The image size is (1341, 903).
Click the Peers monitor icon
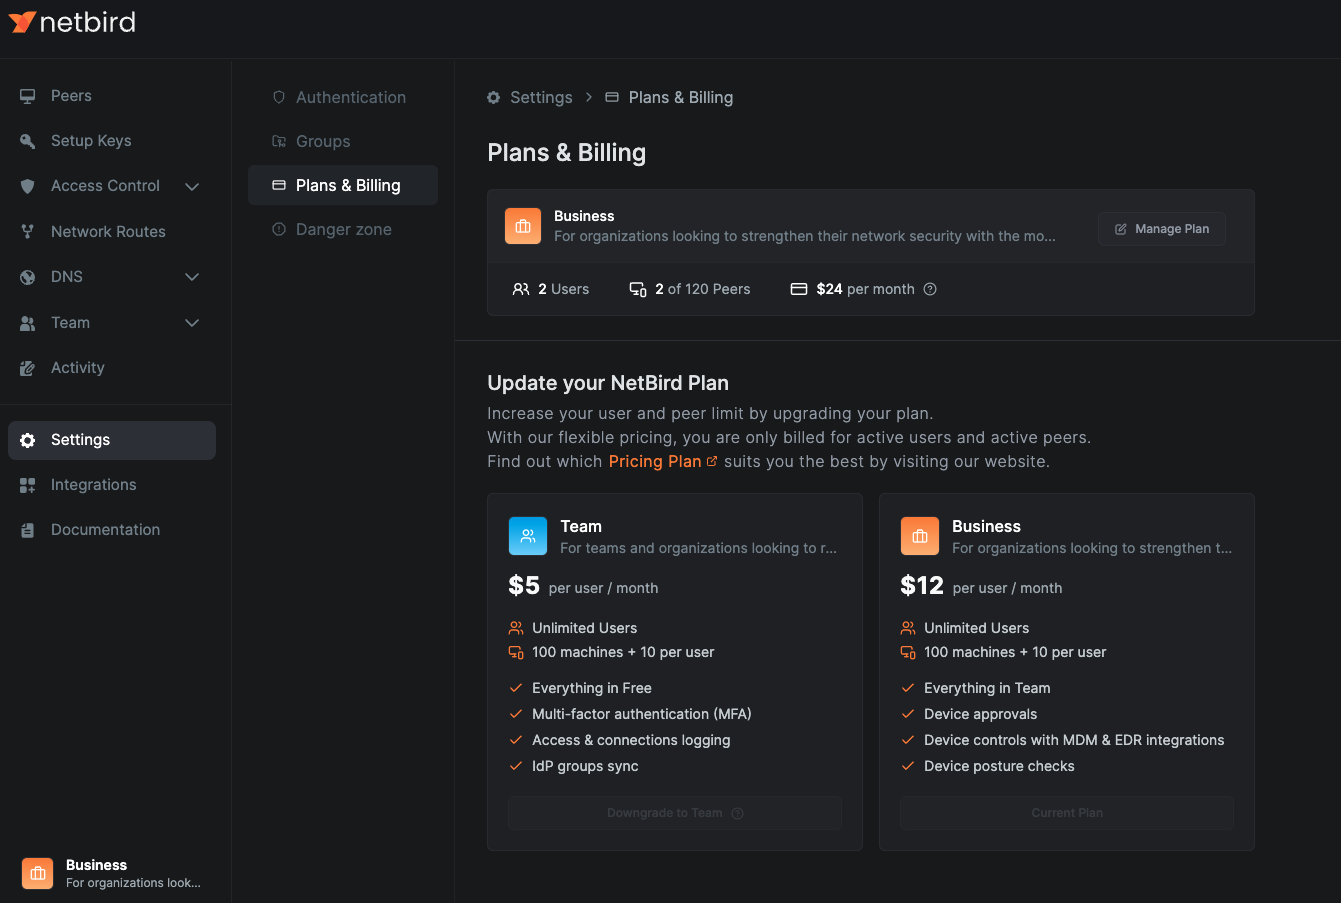pyautogui.click(x=28, y=96)
